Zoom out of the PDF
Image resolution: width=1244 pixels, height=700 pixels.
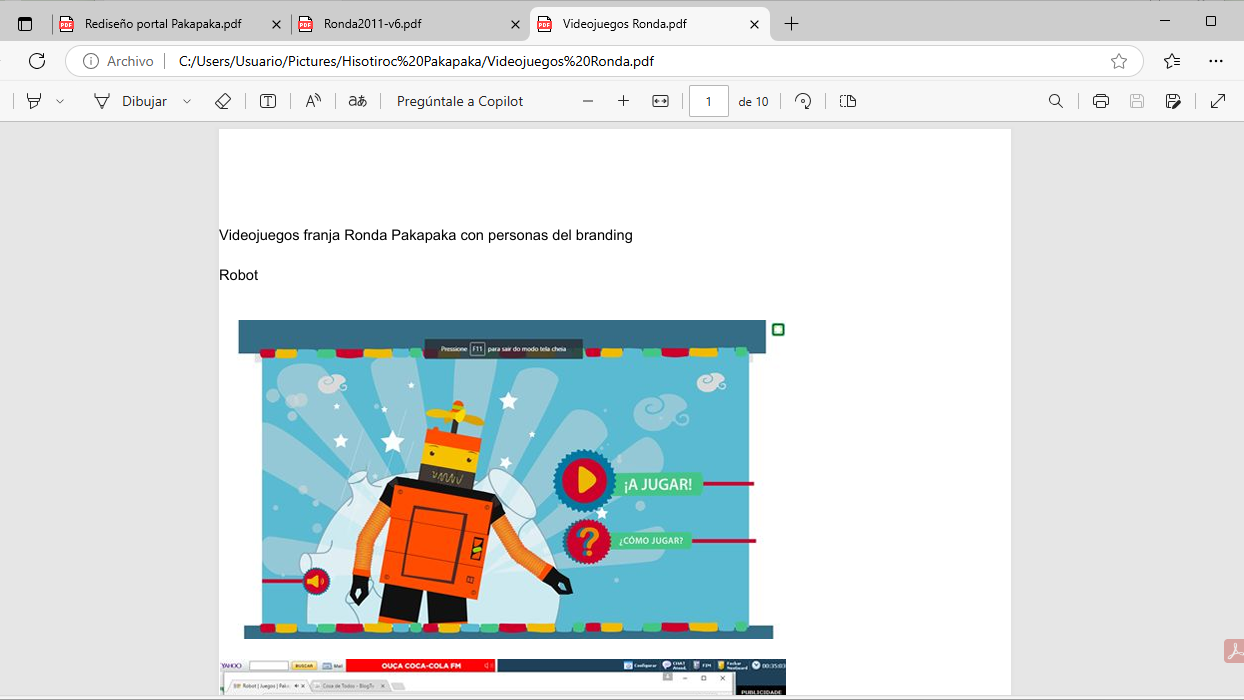(x=588, y=101)
